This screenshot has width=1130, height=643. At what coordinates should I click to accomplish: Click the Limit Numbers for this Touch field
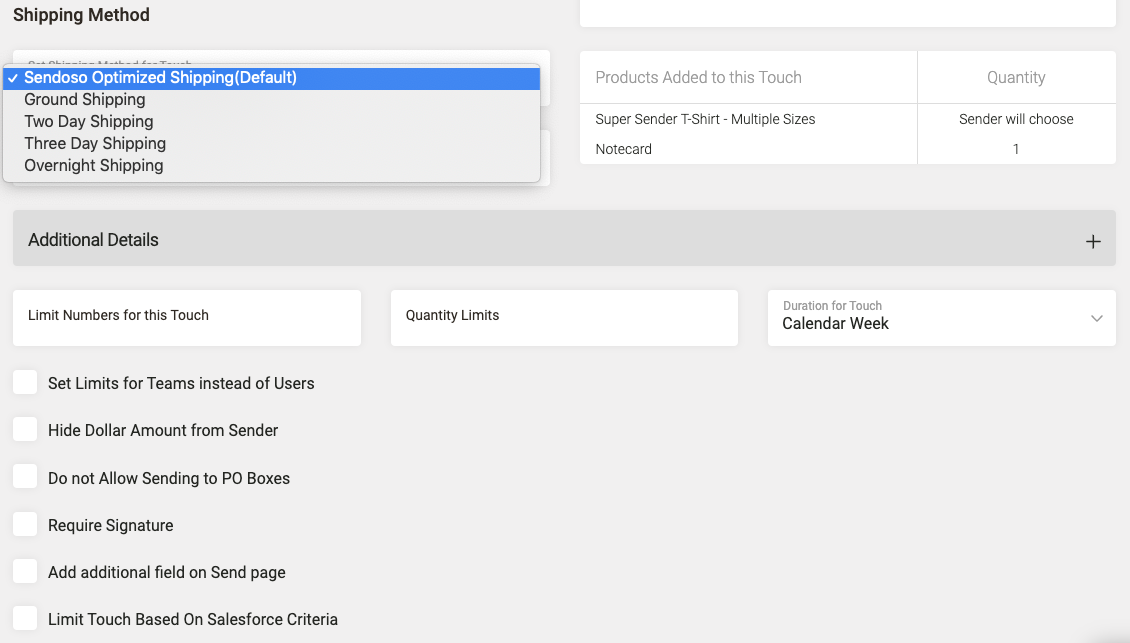coord(187,317)
